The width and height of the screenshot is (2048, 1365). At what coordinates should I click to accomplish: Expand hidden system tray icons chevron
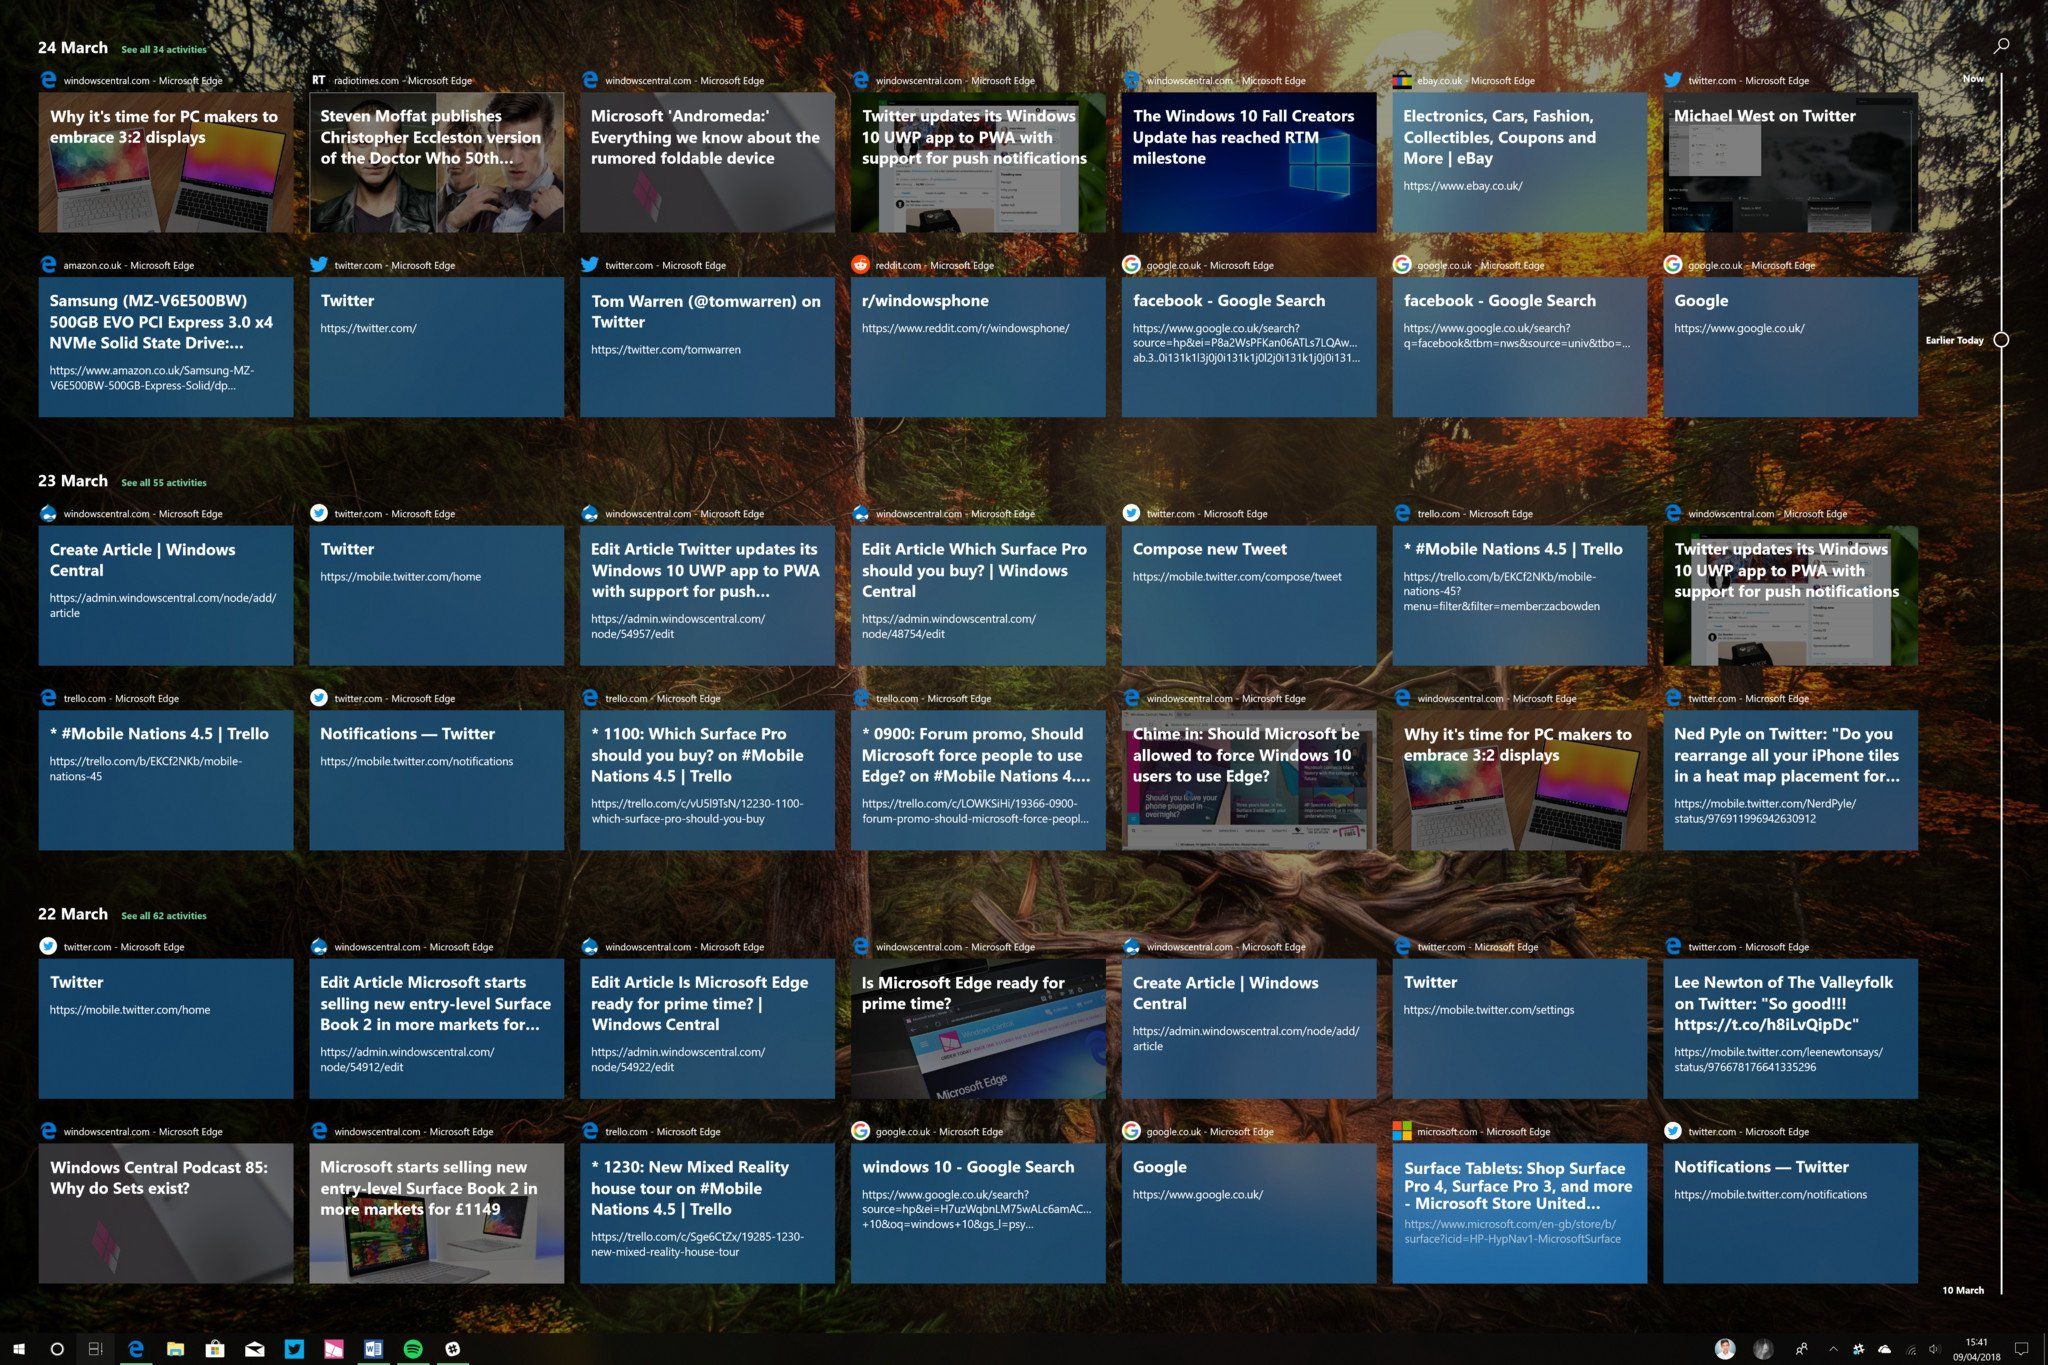[x=1833, y=1349]
